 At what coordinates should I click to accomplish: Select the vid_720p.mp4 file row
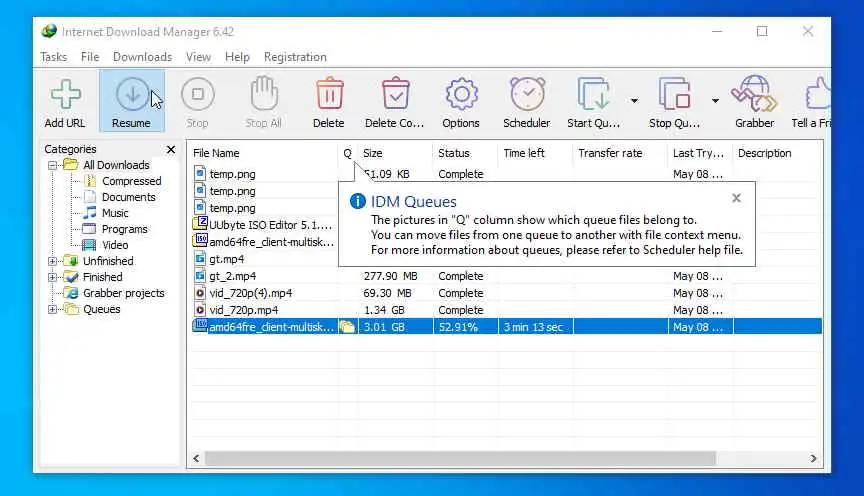pos(506,310)
